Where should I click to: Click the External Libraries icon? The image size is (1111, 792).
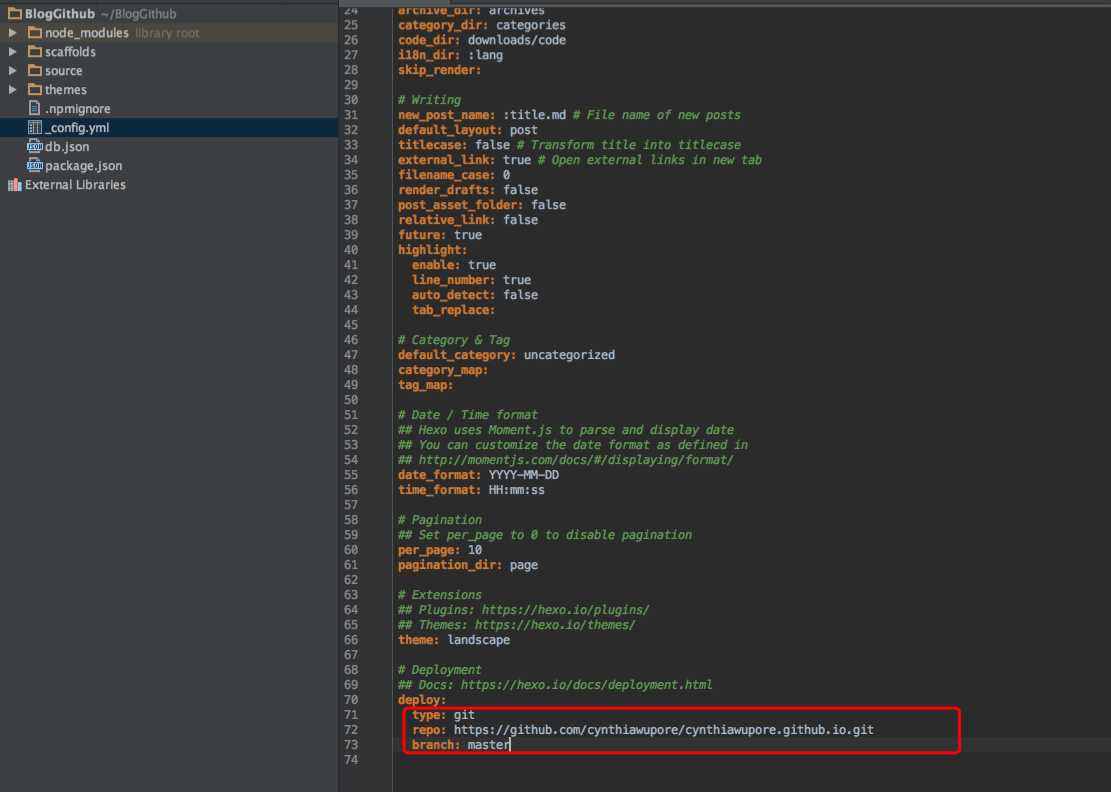point(15,185)
